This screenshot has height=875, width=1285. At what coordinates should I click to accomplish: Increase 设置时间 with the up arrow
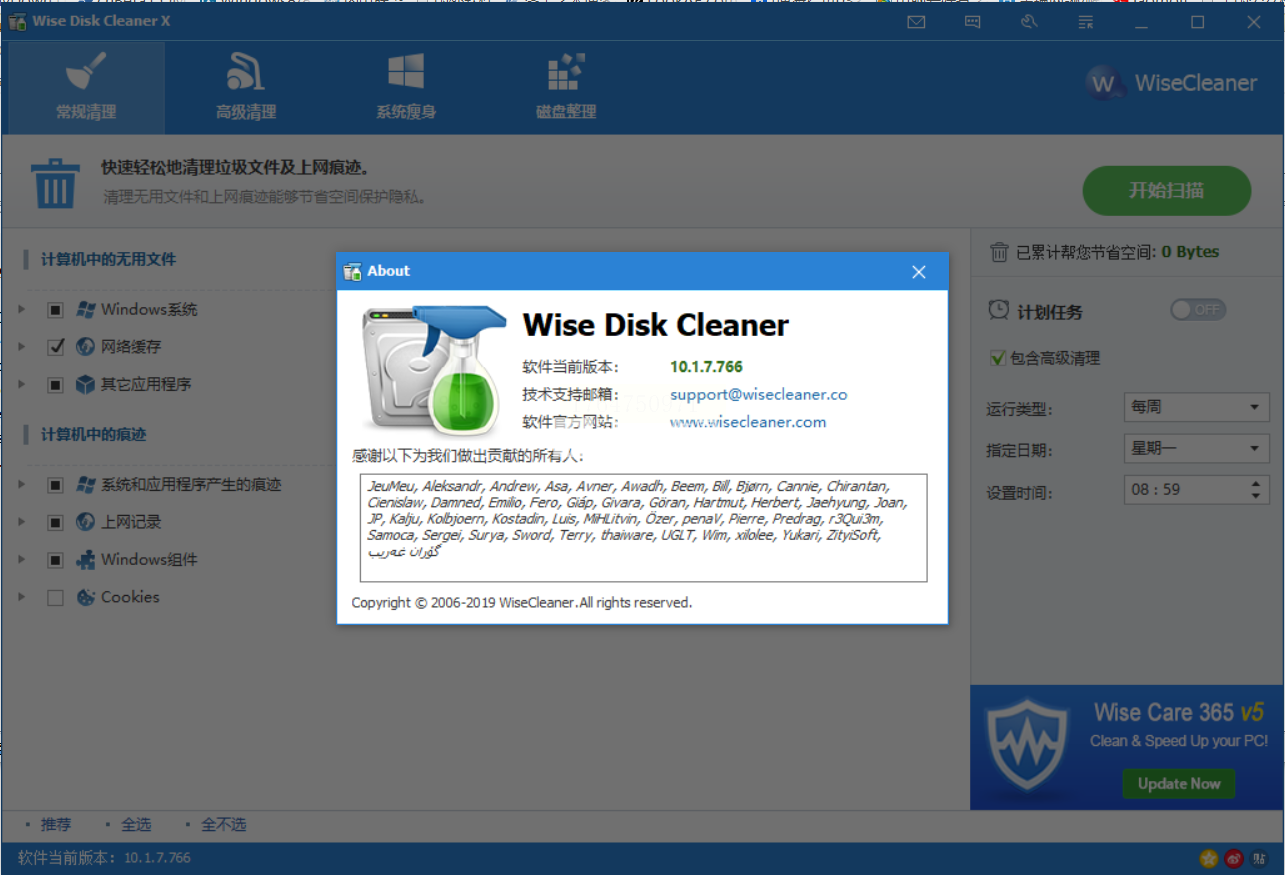pos(1256,484)
